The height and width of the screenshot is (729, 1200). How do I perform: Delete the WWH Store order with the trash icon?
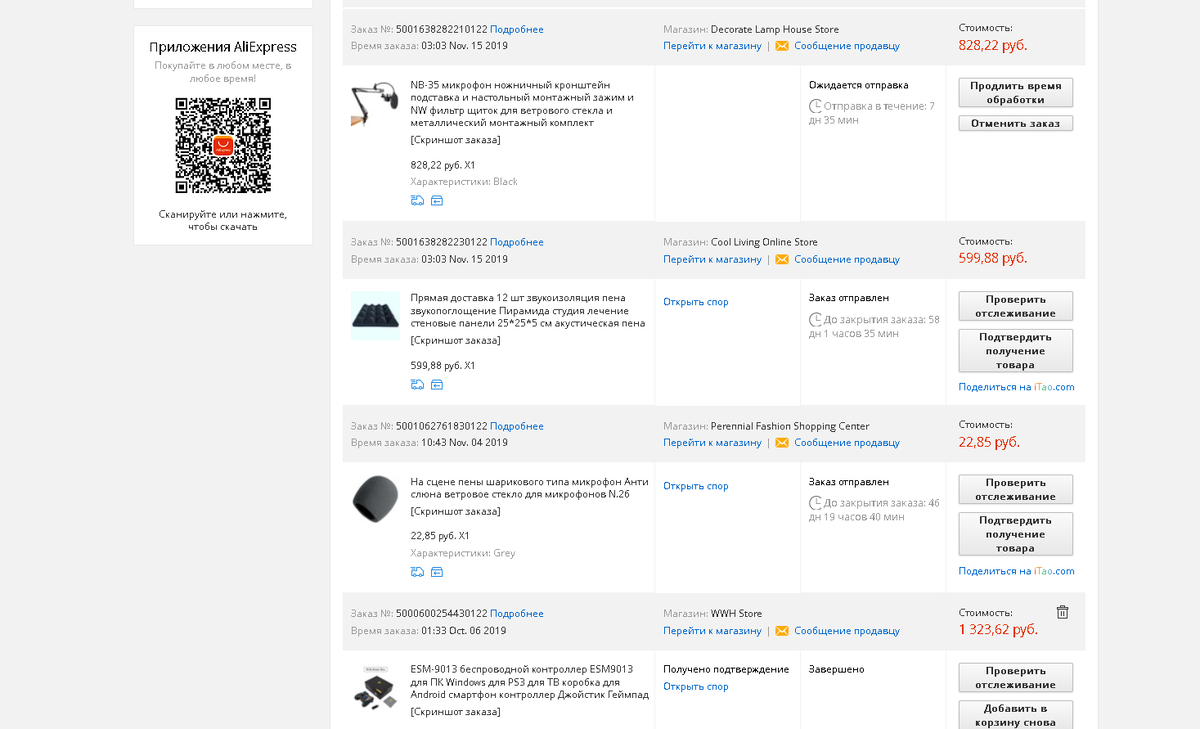coord(1063,612)
